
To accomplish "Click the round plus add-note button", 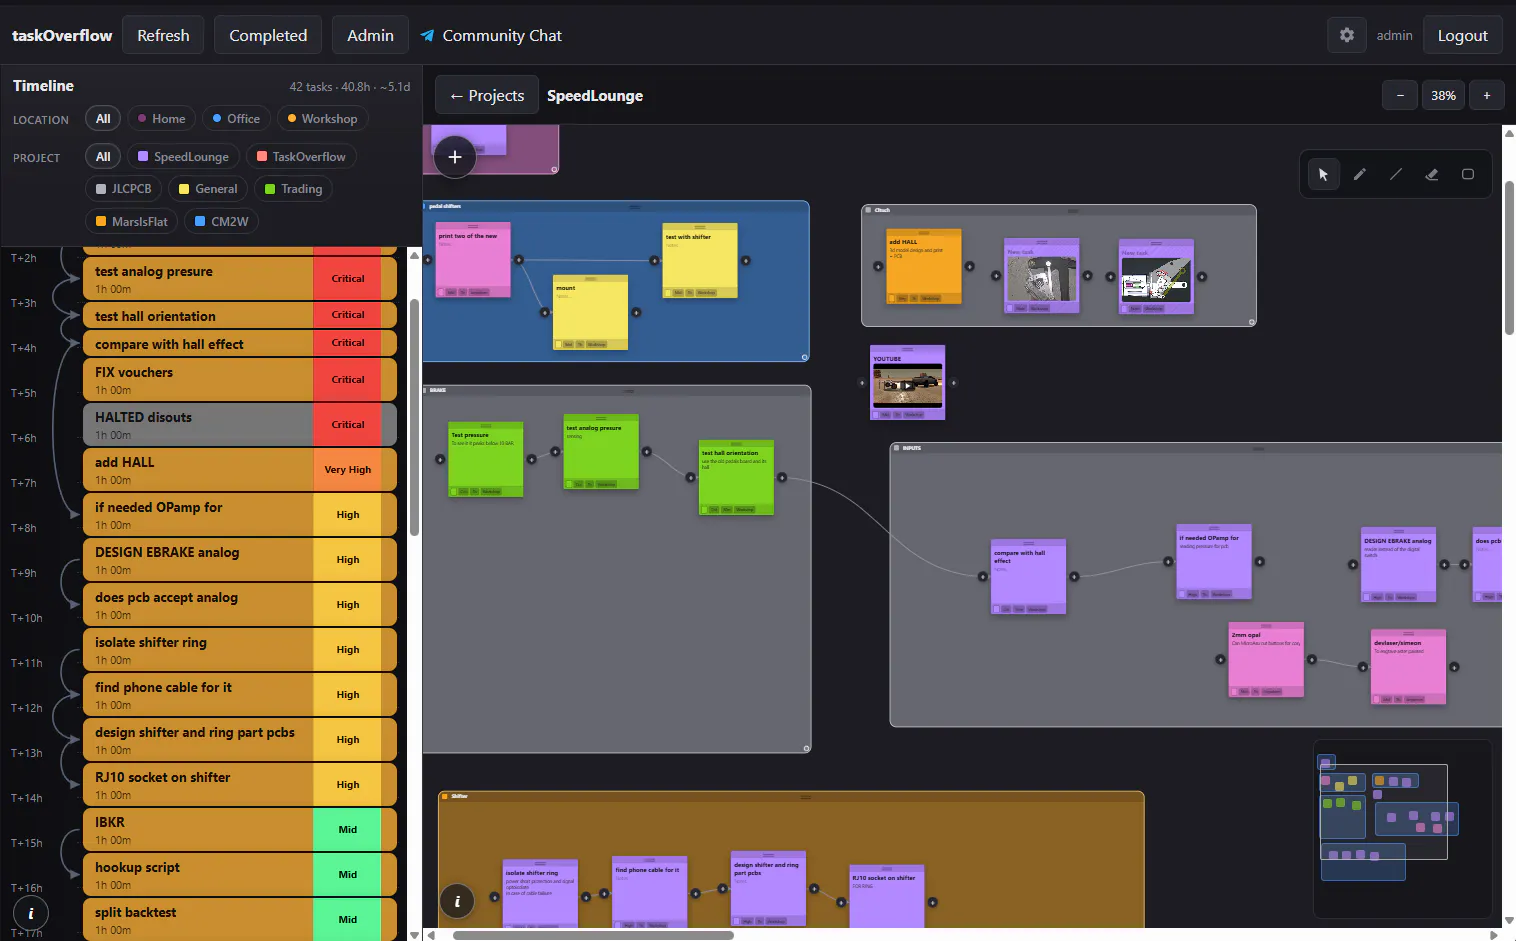I will coord(455,157).
